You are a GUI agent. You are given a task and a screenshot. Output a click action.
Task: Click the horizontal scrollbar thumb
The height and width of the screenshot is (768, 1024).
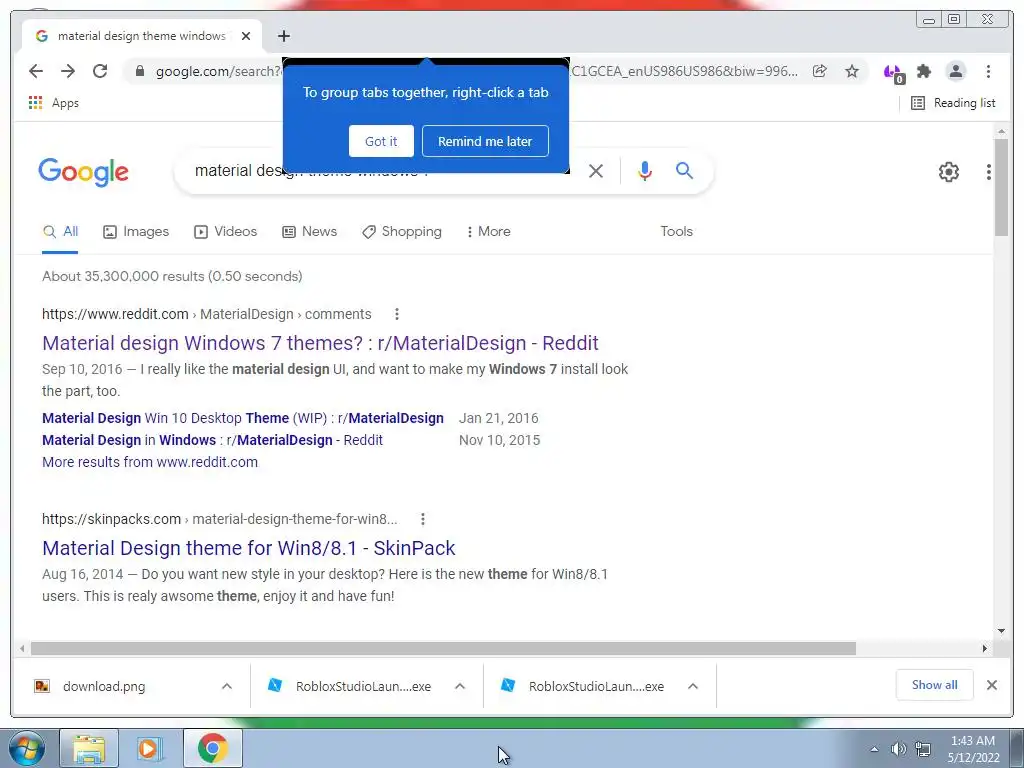[x=443, y=648]
